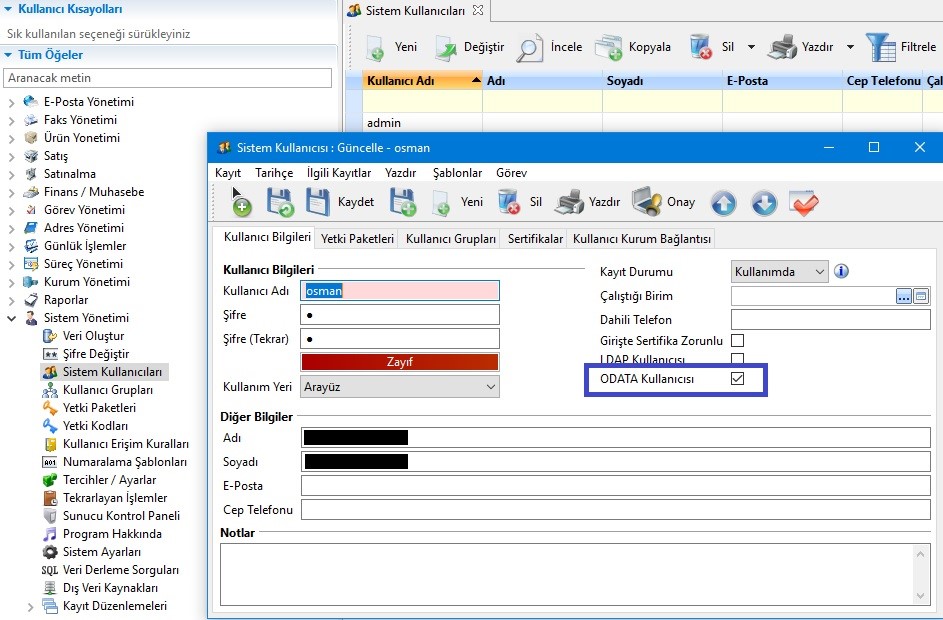Viewport: 943px width, 620px height.
Task: Open the Tarihçe menu
Action: click(274, 173)
